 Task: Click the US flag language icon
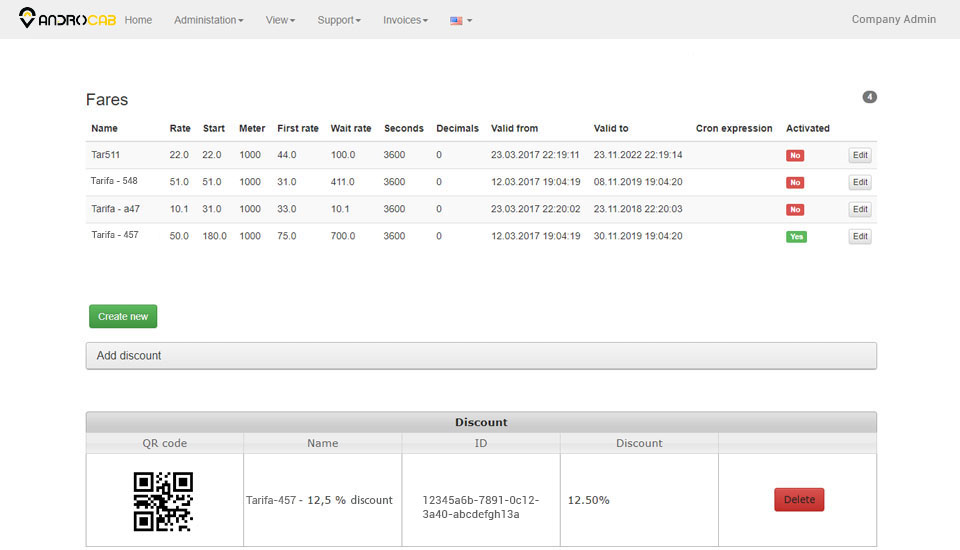coord(456,20)
